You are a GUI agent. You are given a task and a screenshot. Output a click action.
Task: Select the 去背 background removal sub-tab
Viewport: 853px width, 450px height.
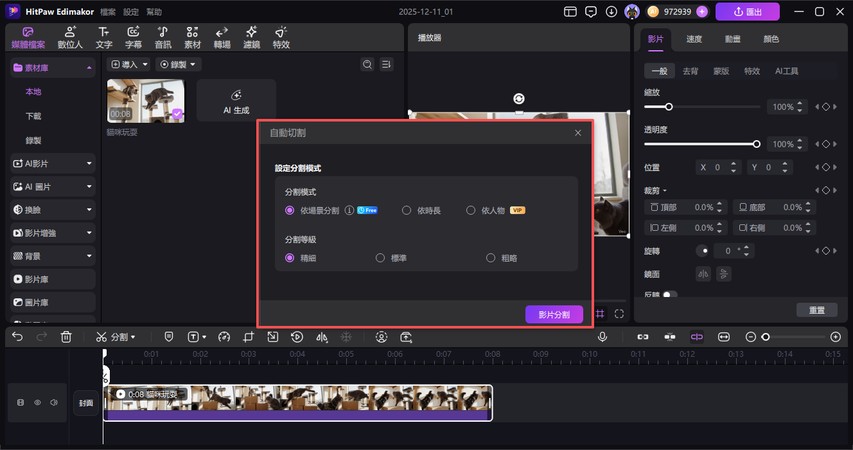[690, 71]
